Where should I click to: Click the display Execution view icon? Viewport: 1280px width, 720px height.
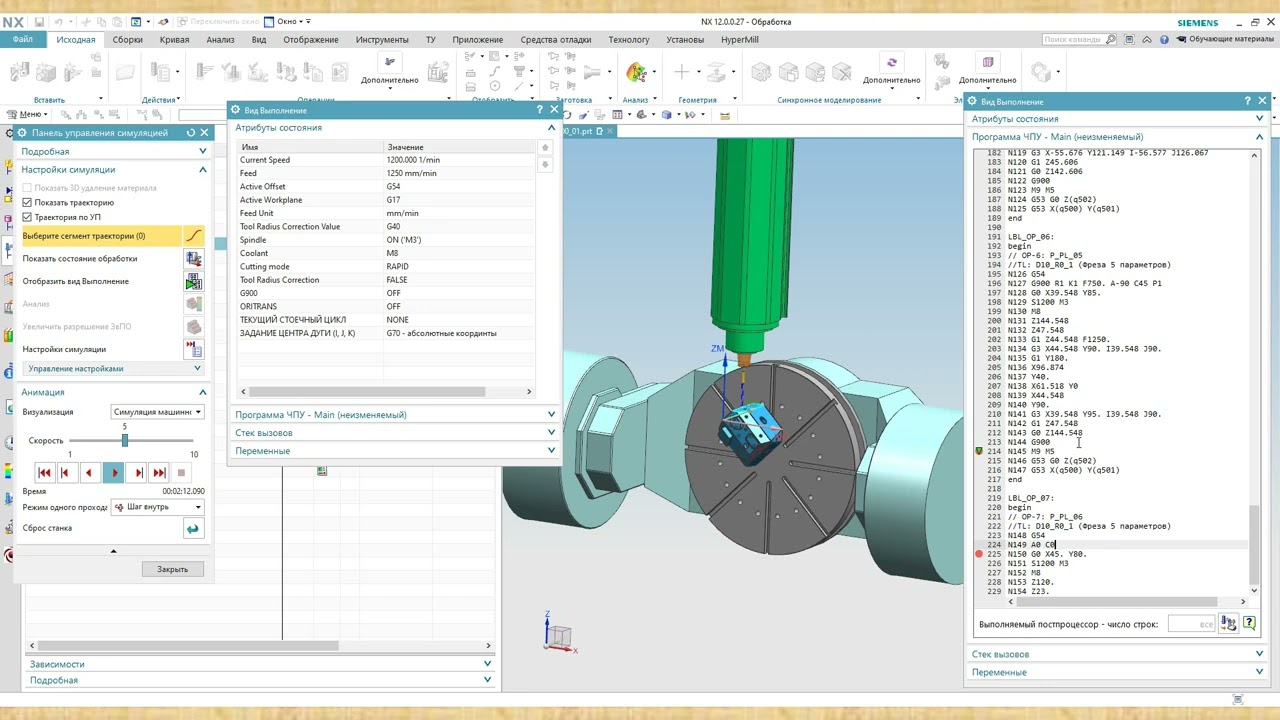click(193, 282)
